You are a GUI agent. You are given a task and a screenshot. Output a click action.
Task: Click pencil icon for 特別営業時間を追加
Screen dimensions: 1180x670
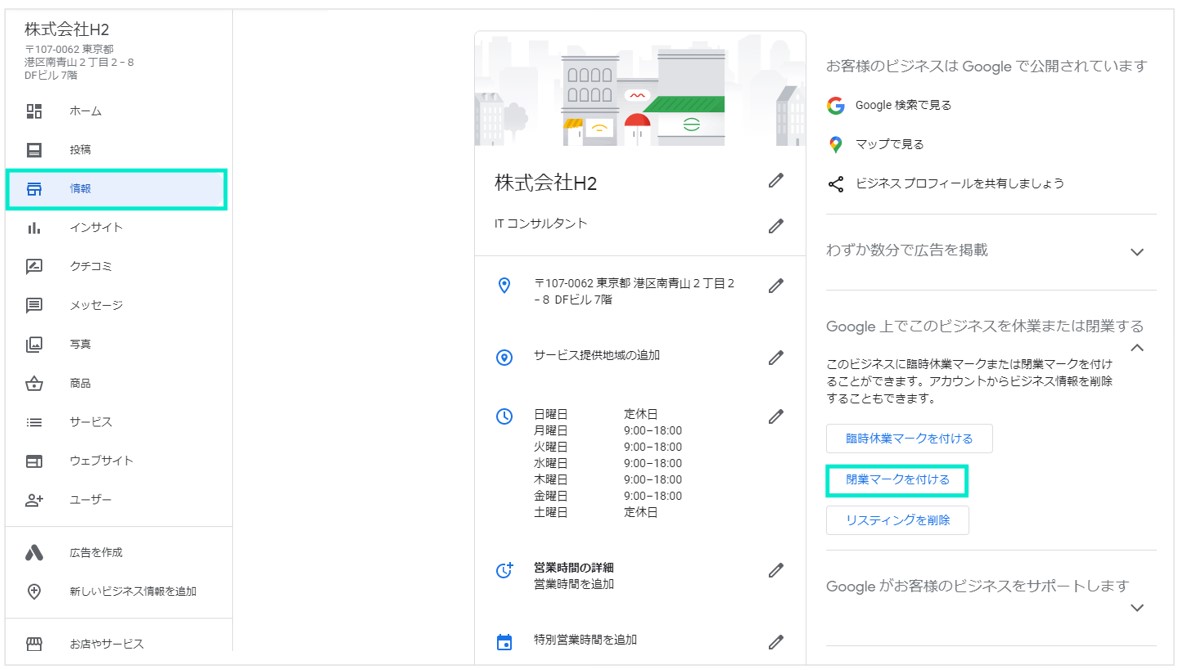[x=775, y=641]
